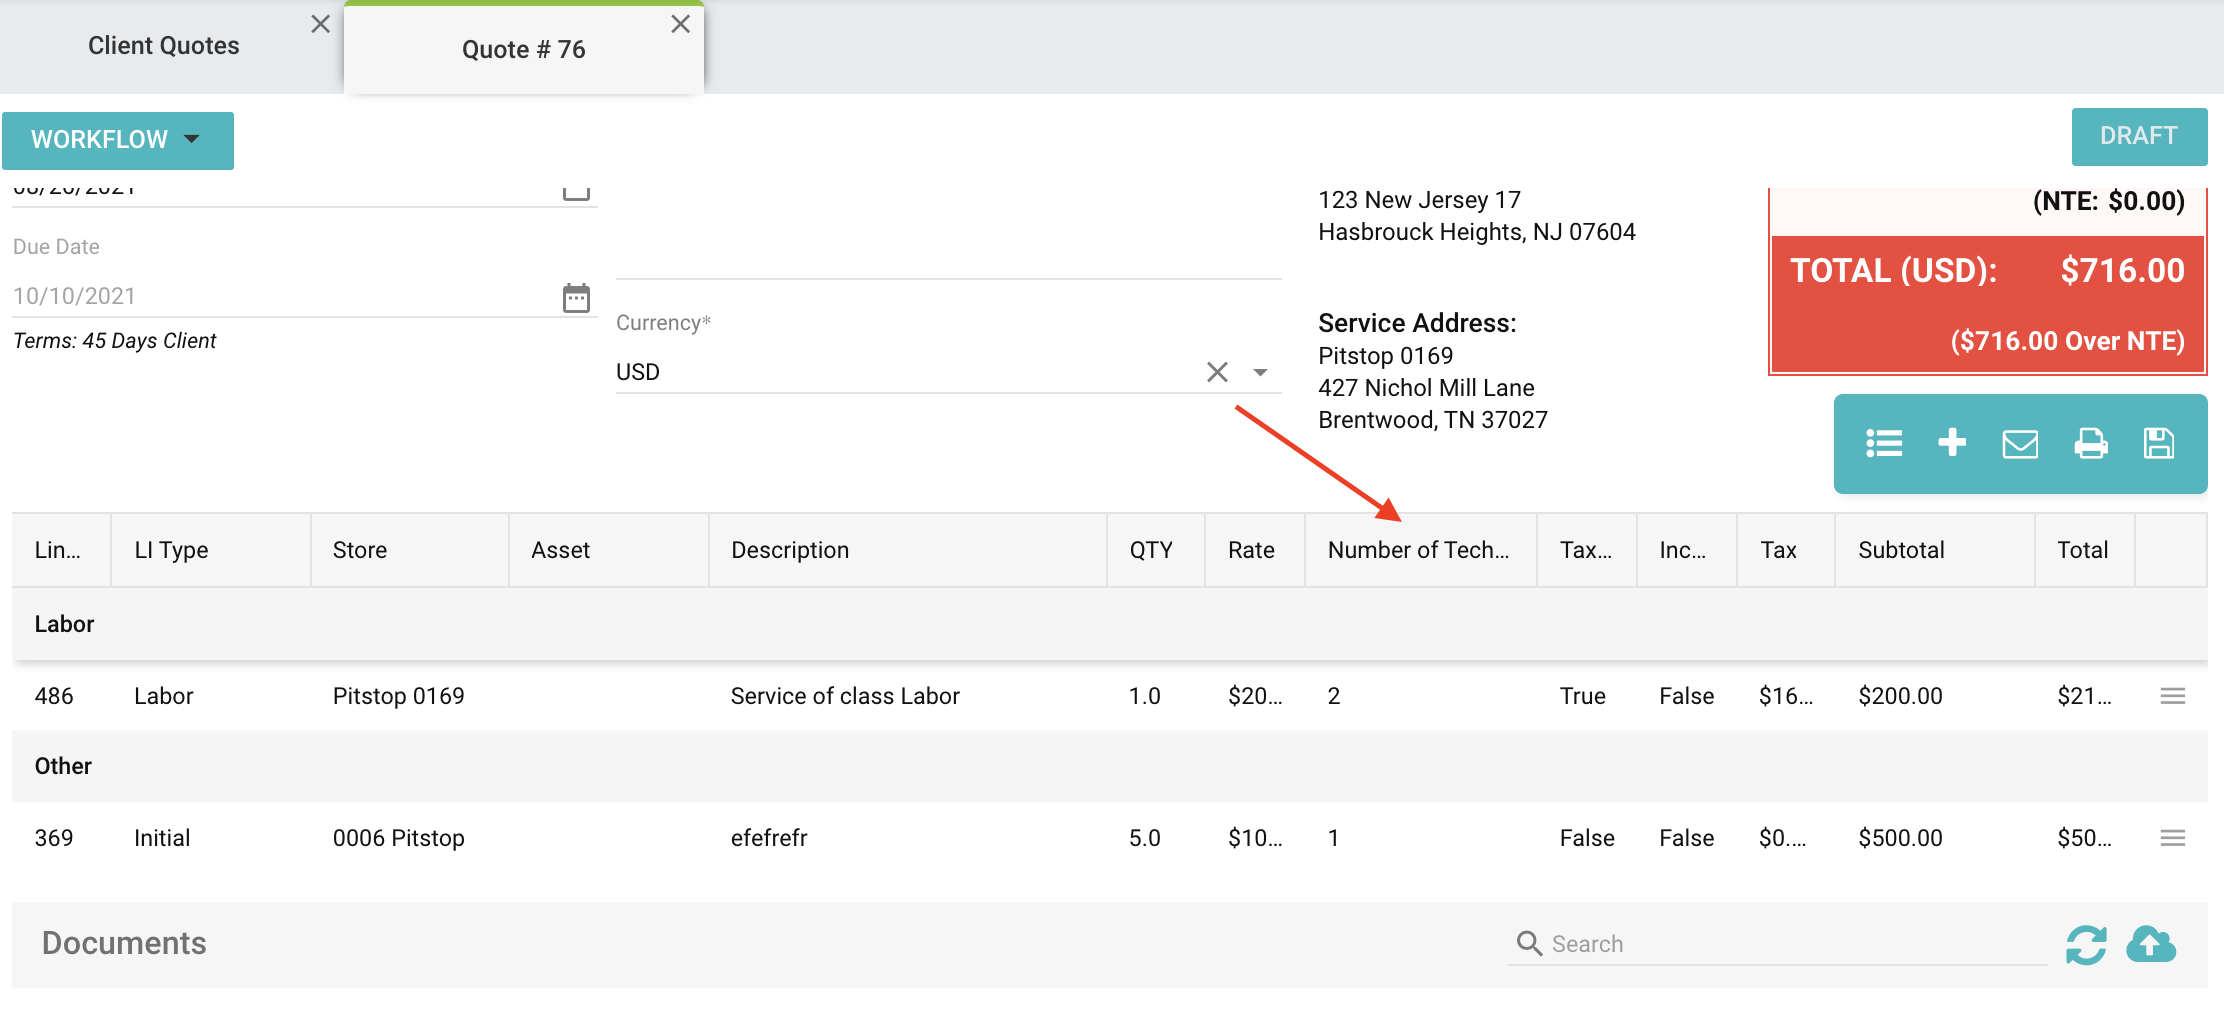Sort by the Subtotal column header
Screen dimensions: 2224x1036
(x=1901, y=550)
